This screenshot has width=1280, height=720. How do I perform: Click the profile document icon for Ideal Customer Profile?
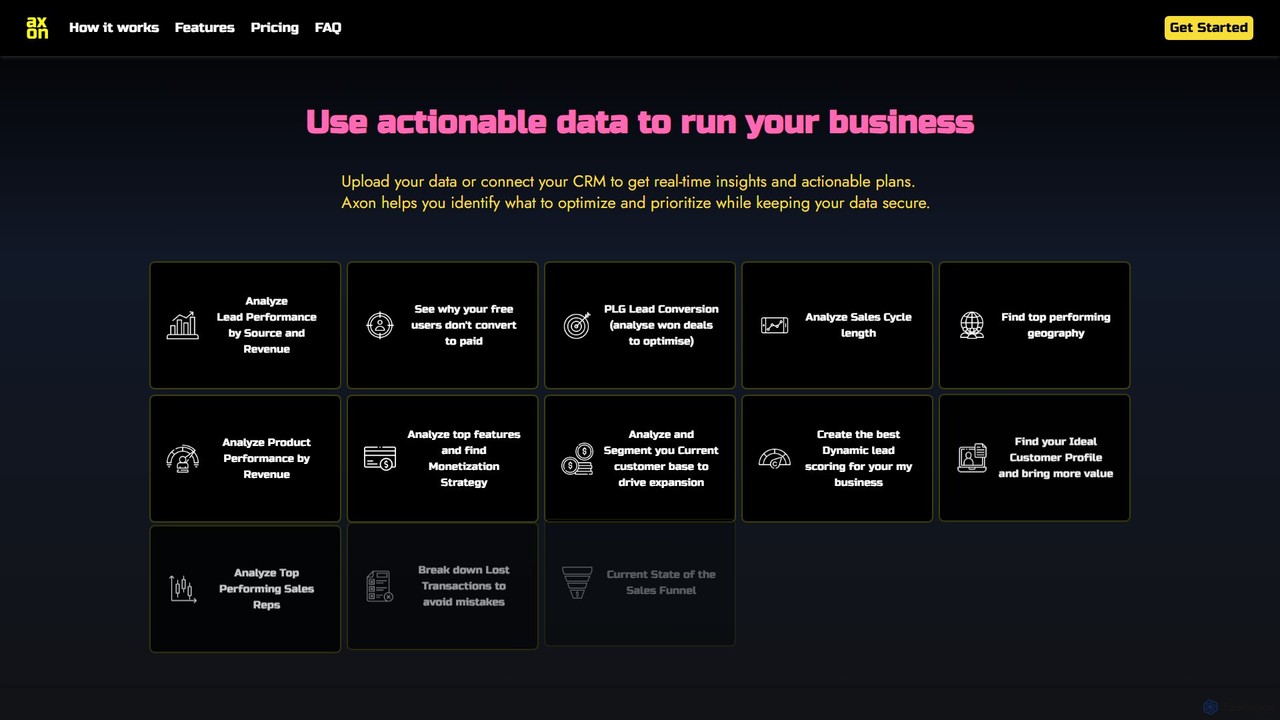click(972, 458)
